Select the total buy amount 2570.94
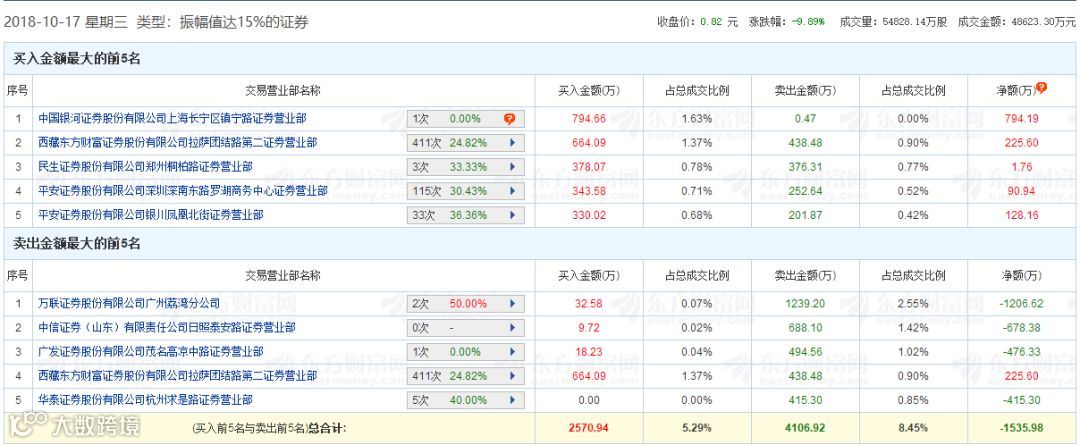This screenshot has height=445, width=1080. click(589, 428)
